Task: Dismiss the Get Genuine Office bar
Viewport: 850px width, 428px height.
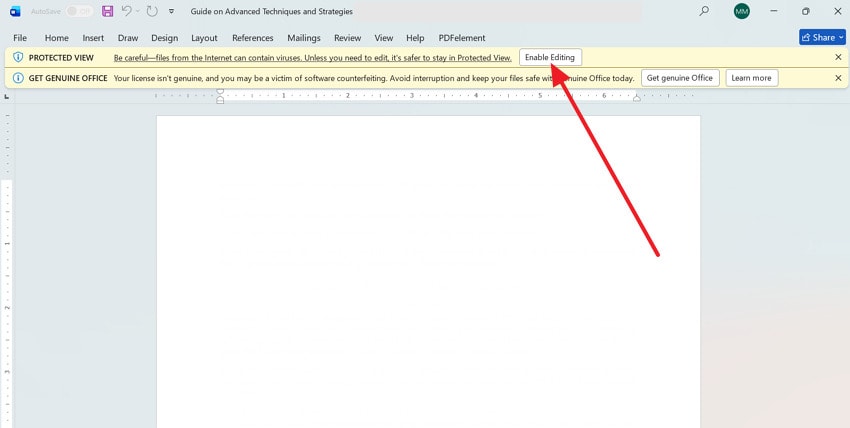Action: (x=838, y=78)
